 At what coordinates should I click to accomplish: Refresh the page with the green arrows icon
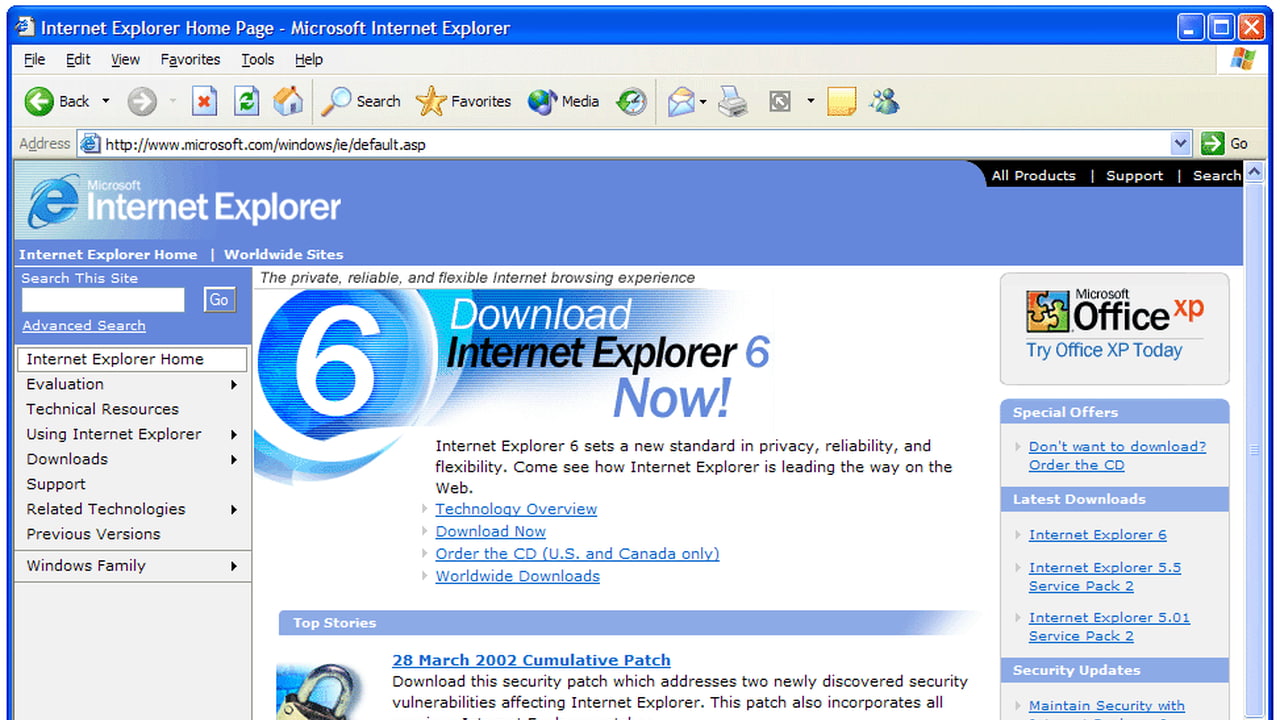[246, 101]
